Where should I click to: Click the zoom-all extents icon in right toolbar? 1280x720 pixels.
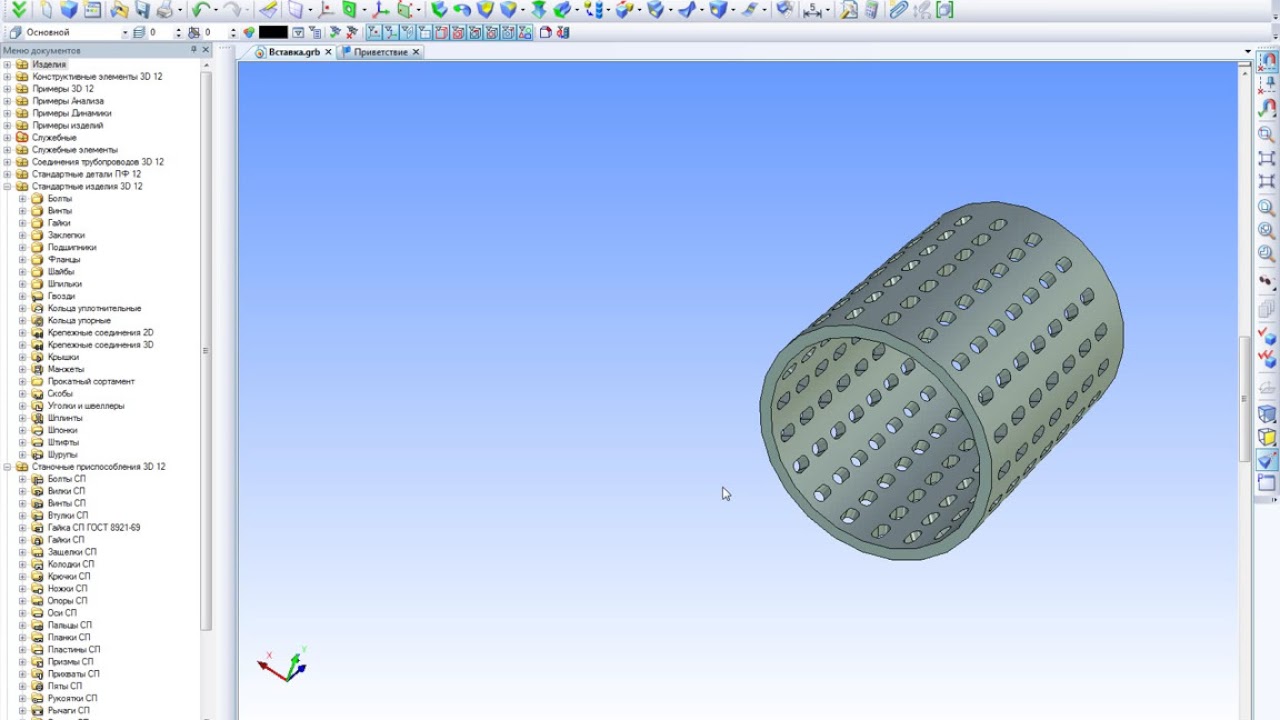point(1266,158)
